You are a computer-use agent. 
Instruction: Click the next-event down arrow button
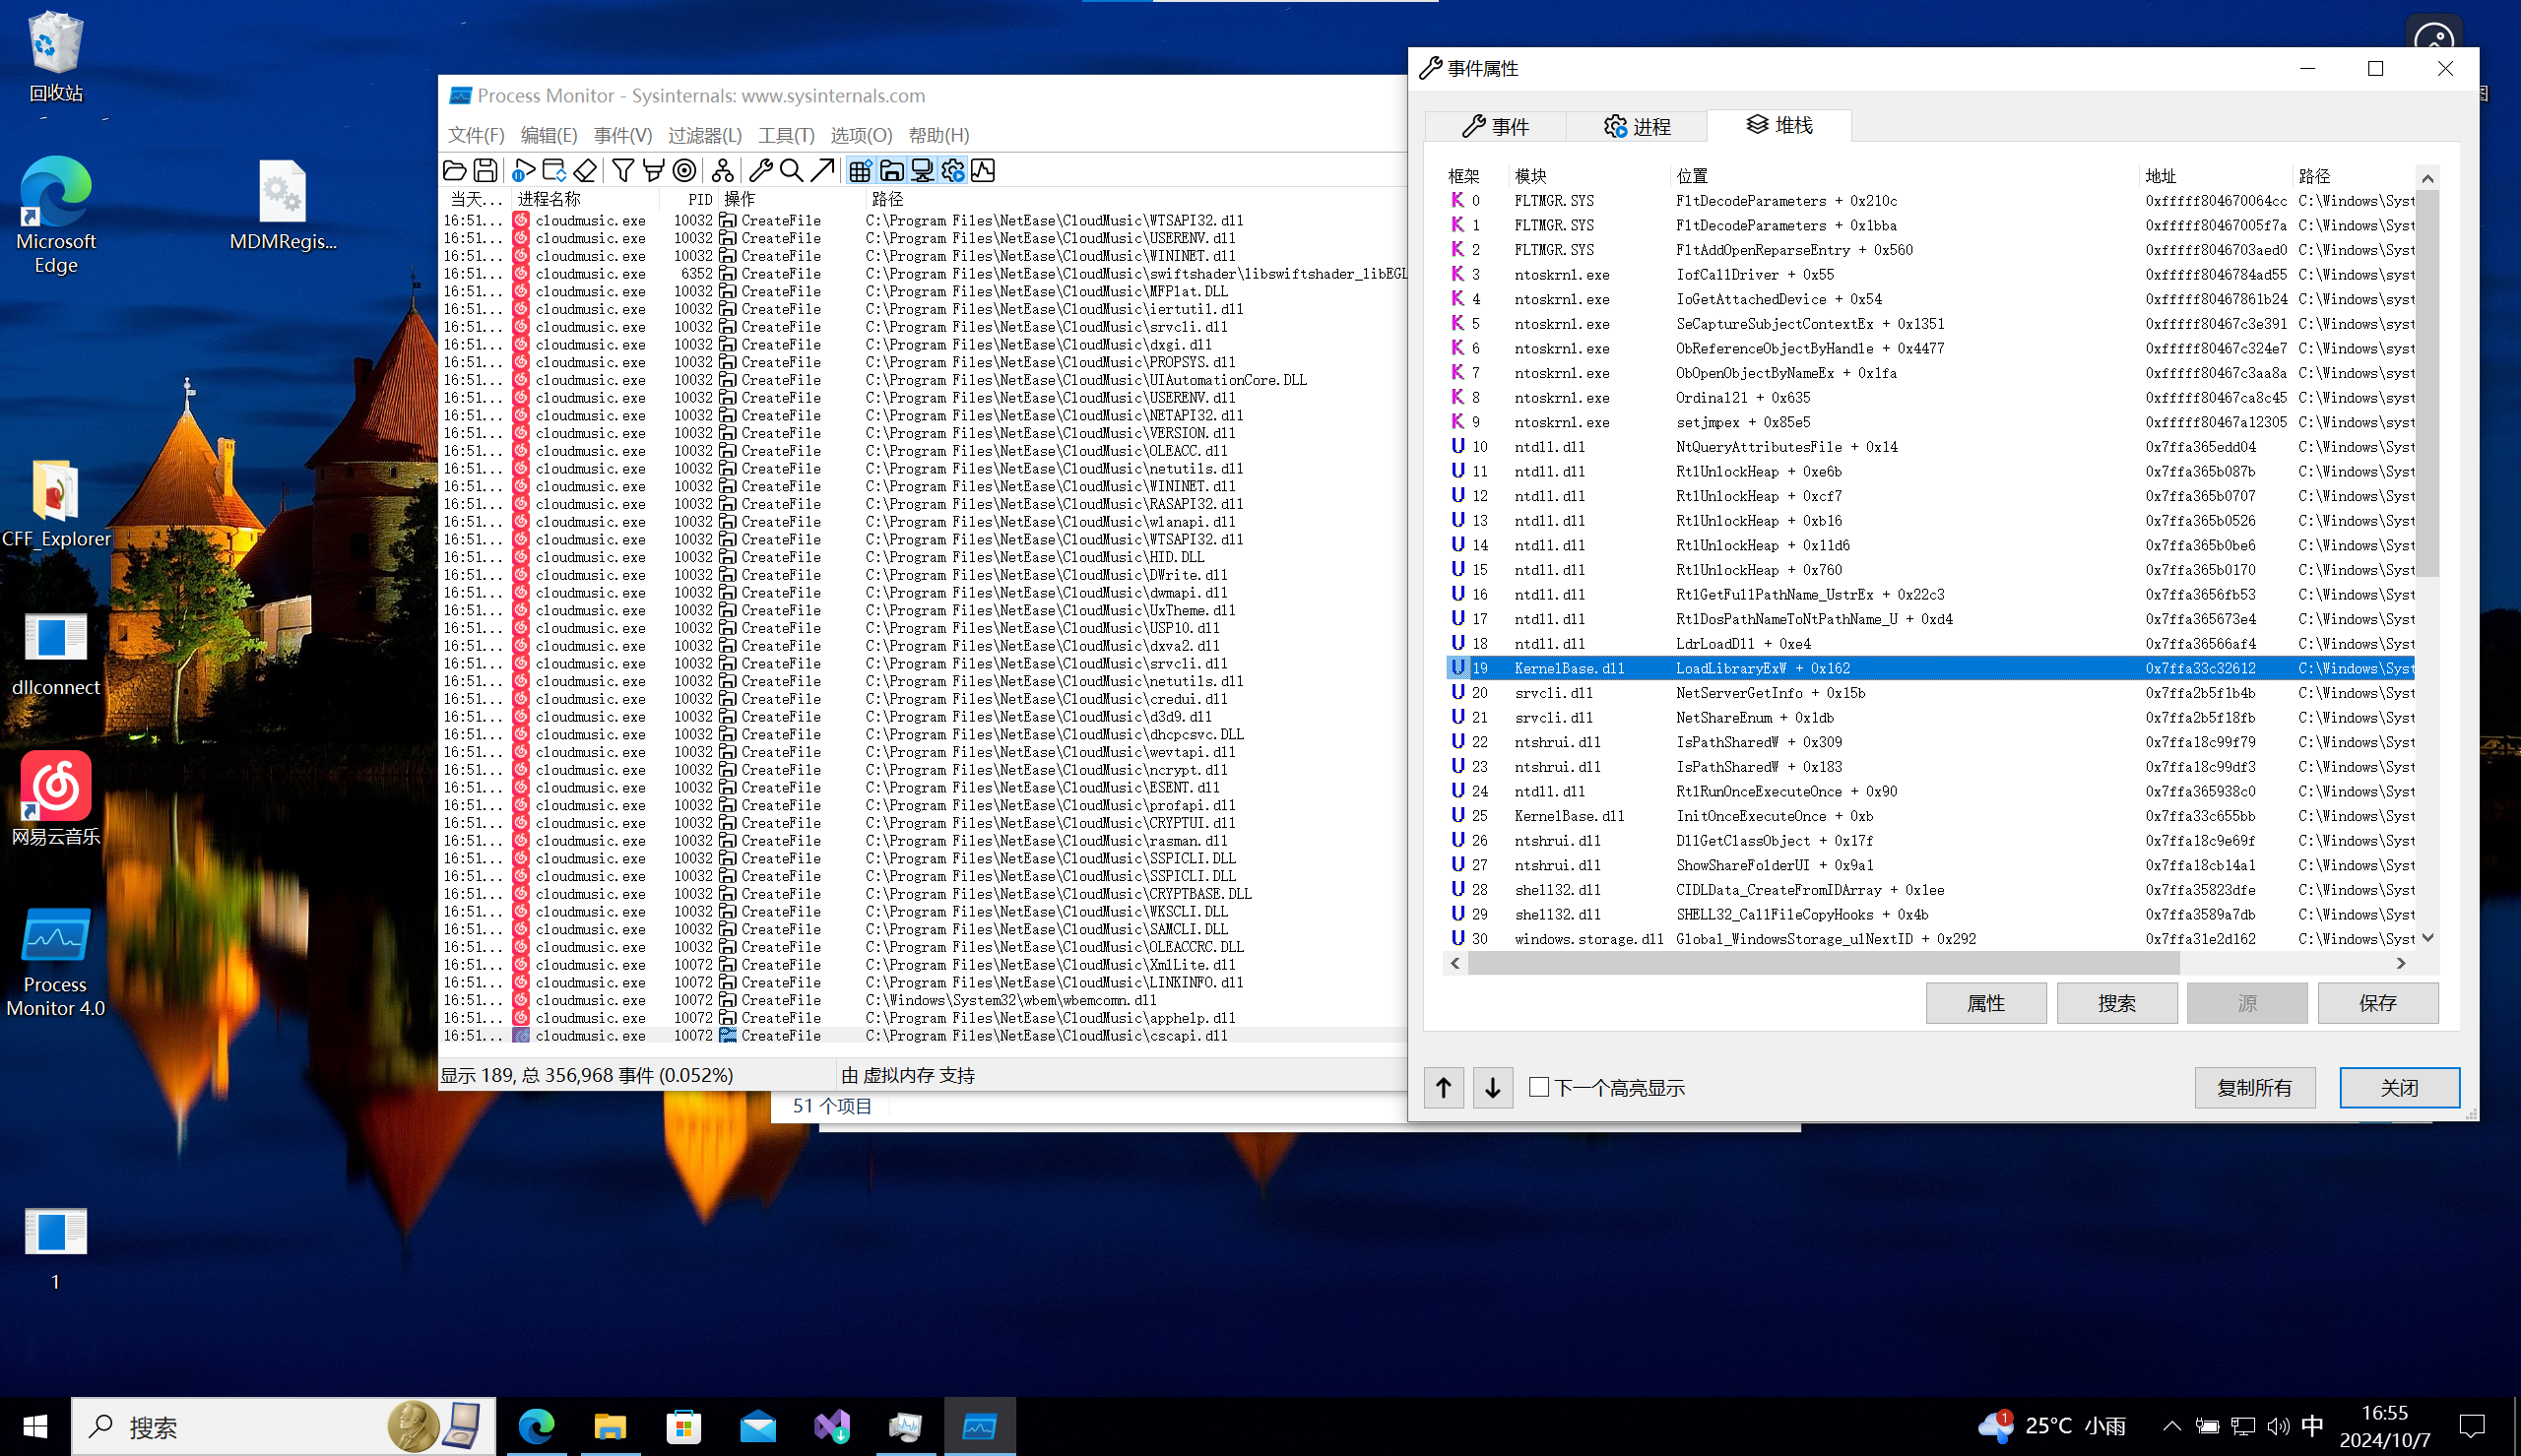click(x=1492, y=1087)
